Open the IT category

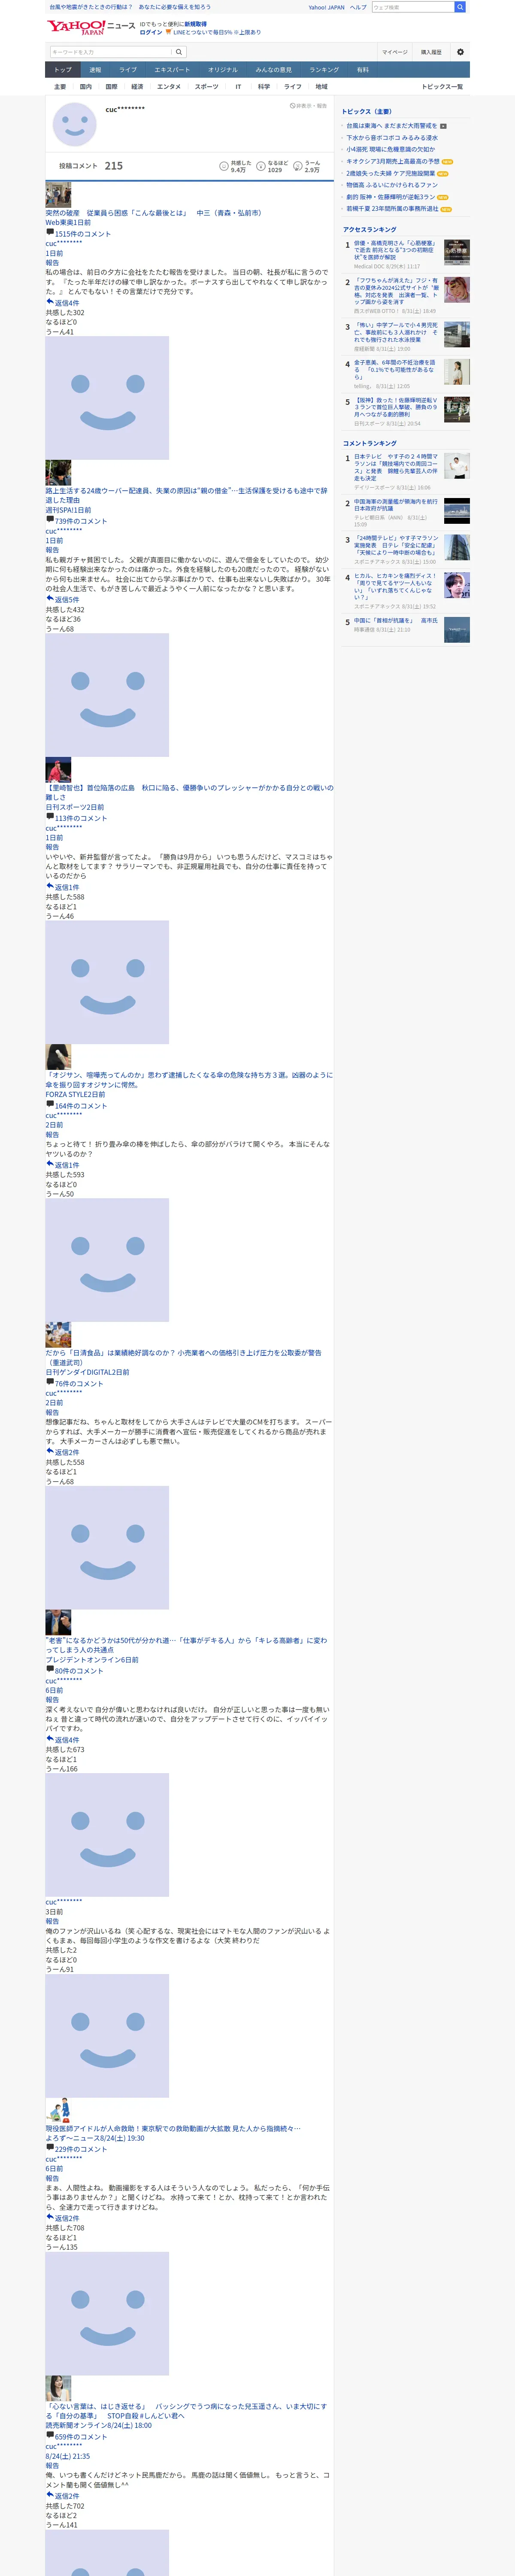(x=238, y=87)
